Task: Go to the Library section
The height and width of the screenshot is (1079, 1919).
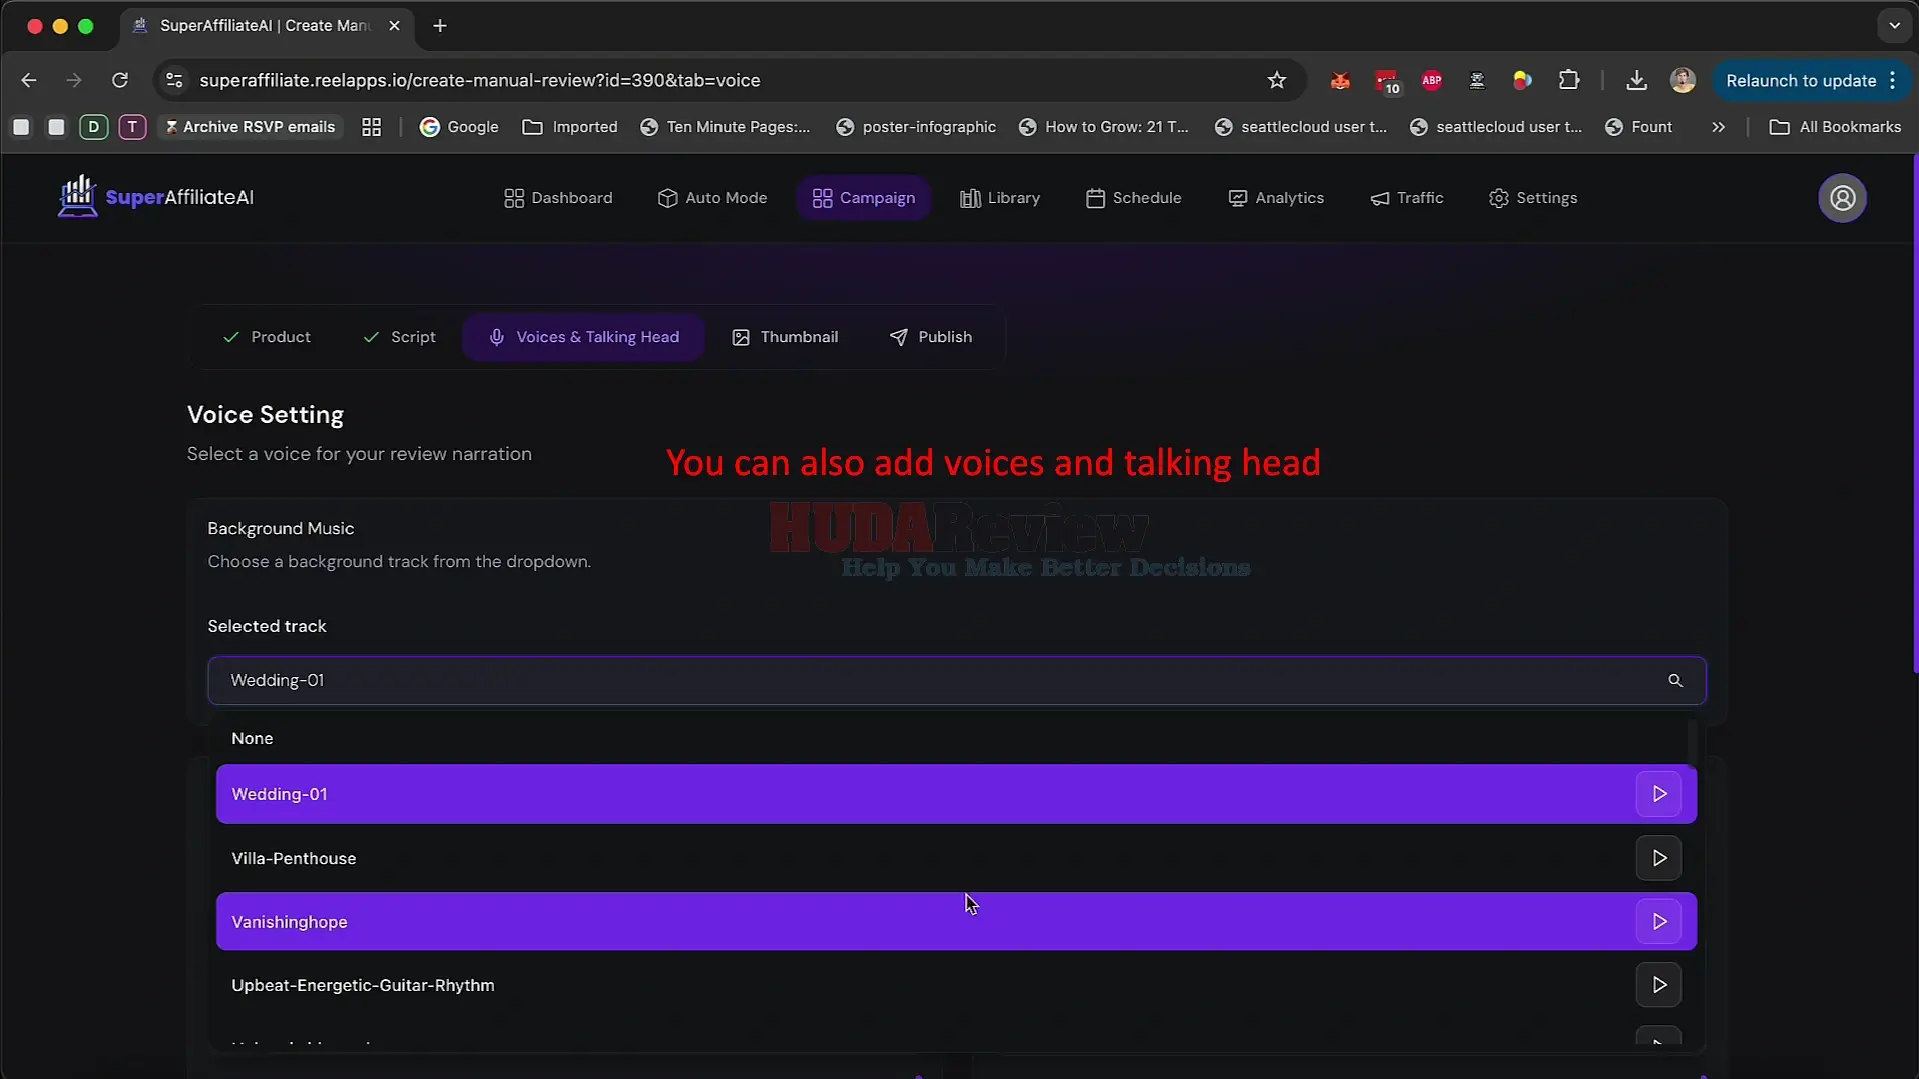Action: [1000, 198]
